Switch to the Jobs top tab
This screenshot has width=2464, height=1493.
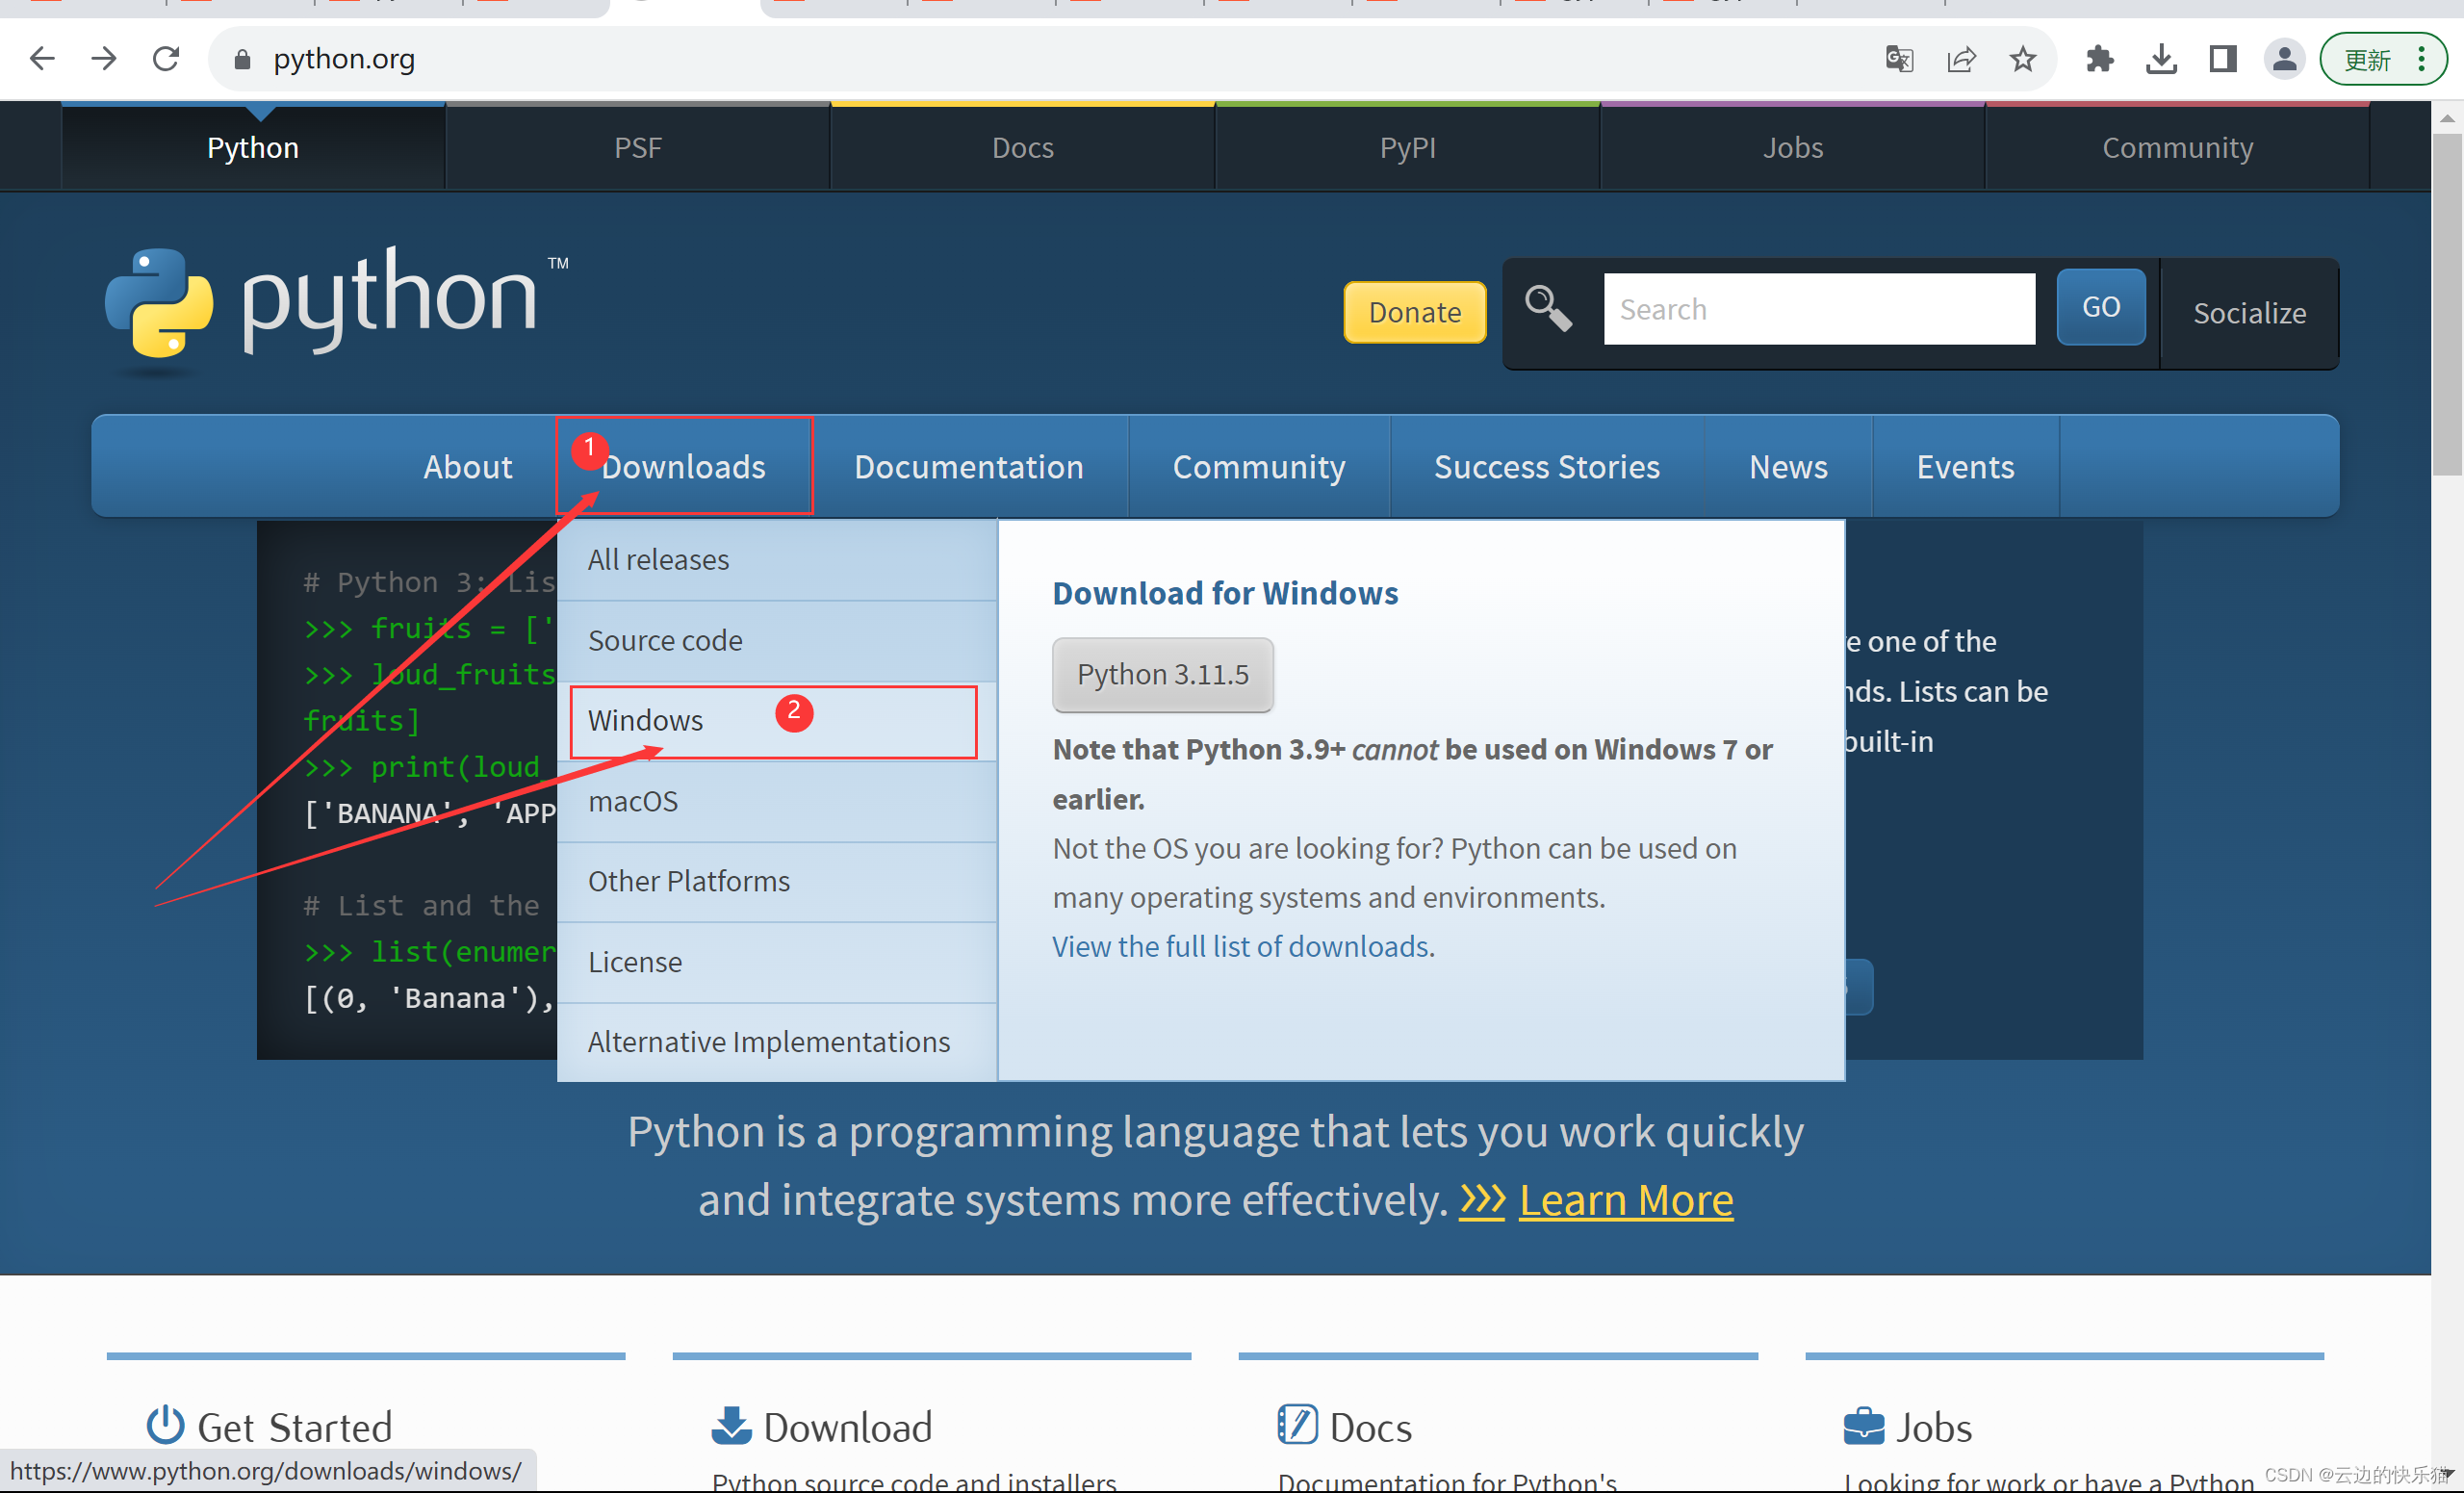1792,148
